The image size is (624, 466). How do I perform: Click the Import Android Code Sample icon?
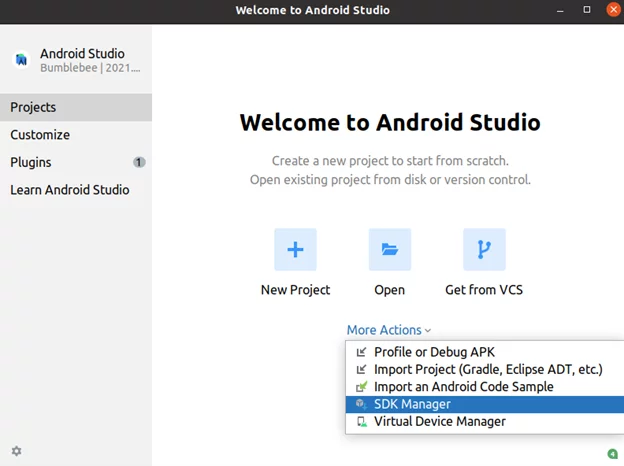361,386
